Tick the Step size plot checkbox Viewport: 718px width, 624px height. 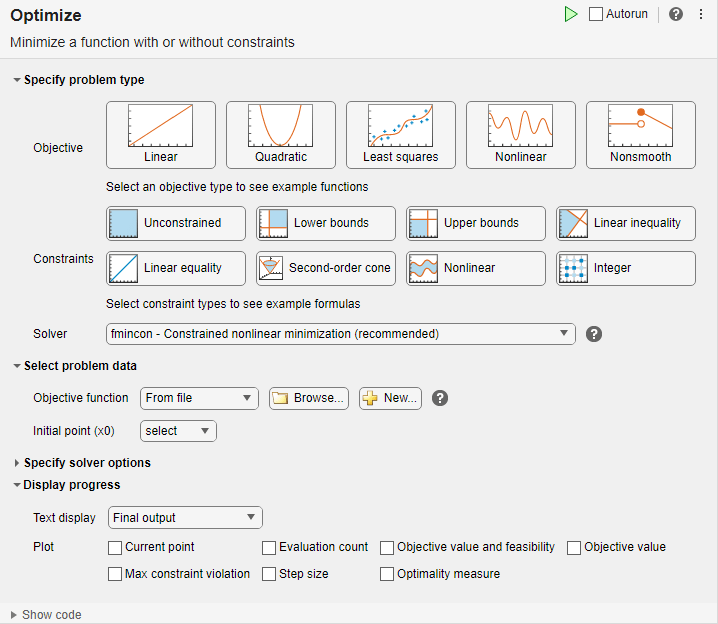point(269,574)
